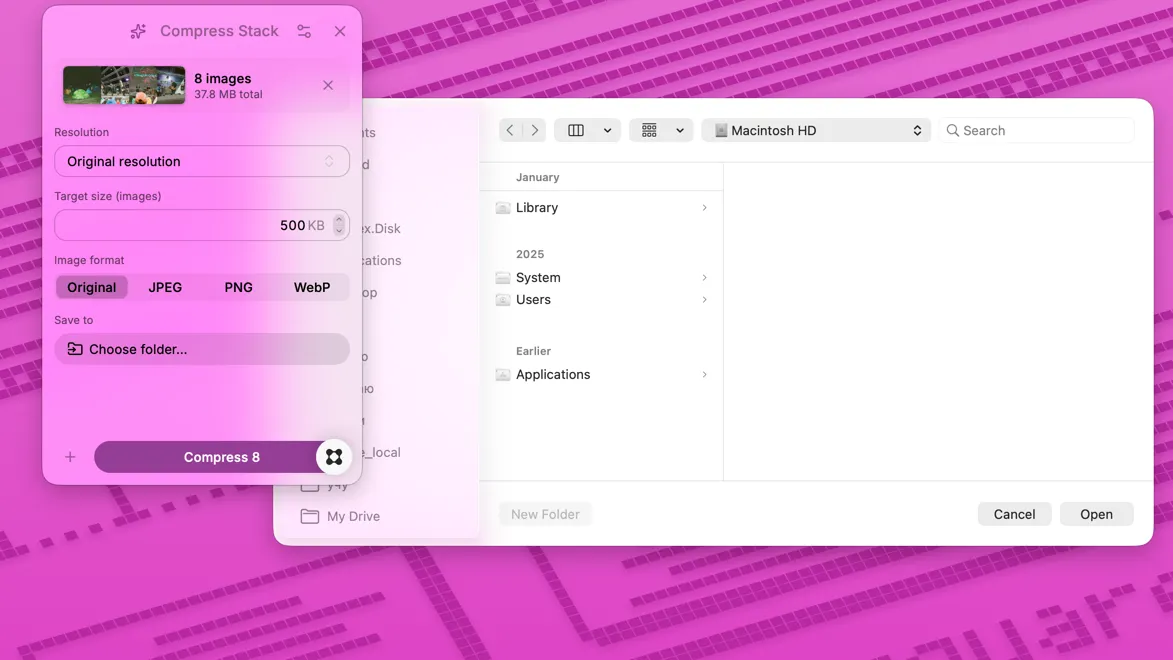This screenshot has height=660, width=1173.
Task: Click the grouping grid icon in file dialog
Action: [649, 130]
